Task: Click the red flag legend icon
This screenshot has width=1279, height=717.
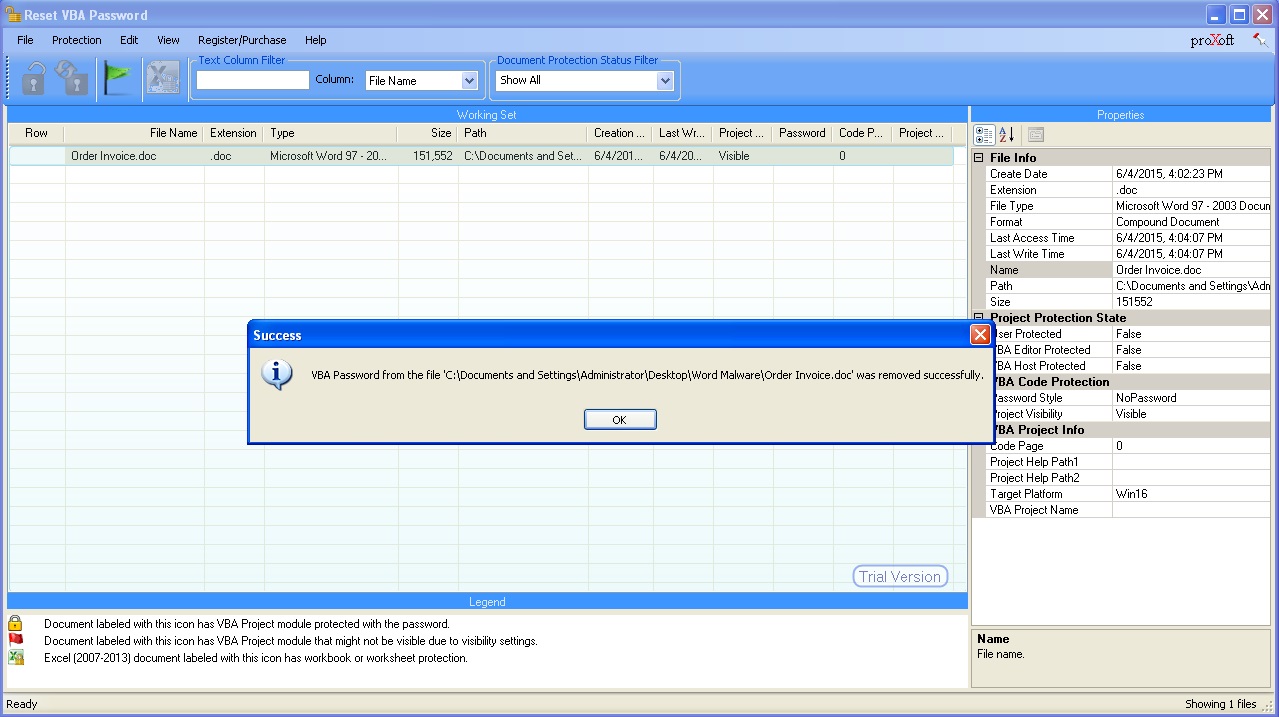Action: [15, 641]
